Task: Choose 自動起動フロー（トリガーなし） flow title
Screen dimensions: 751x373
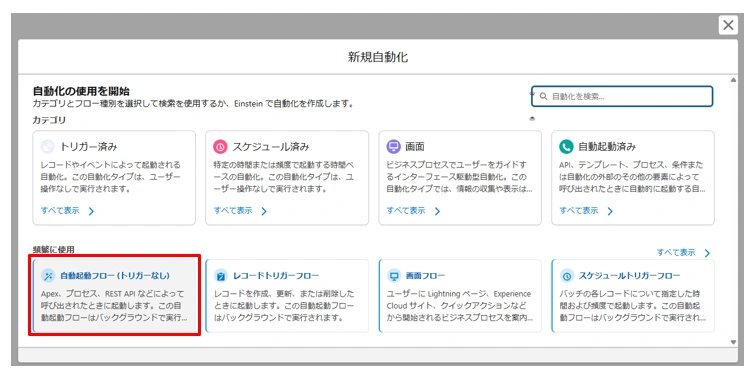Action: click(115, 276)
